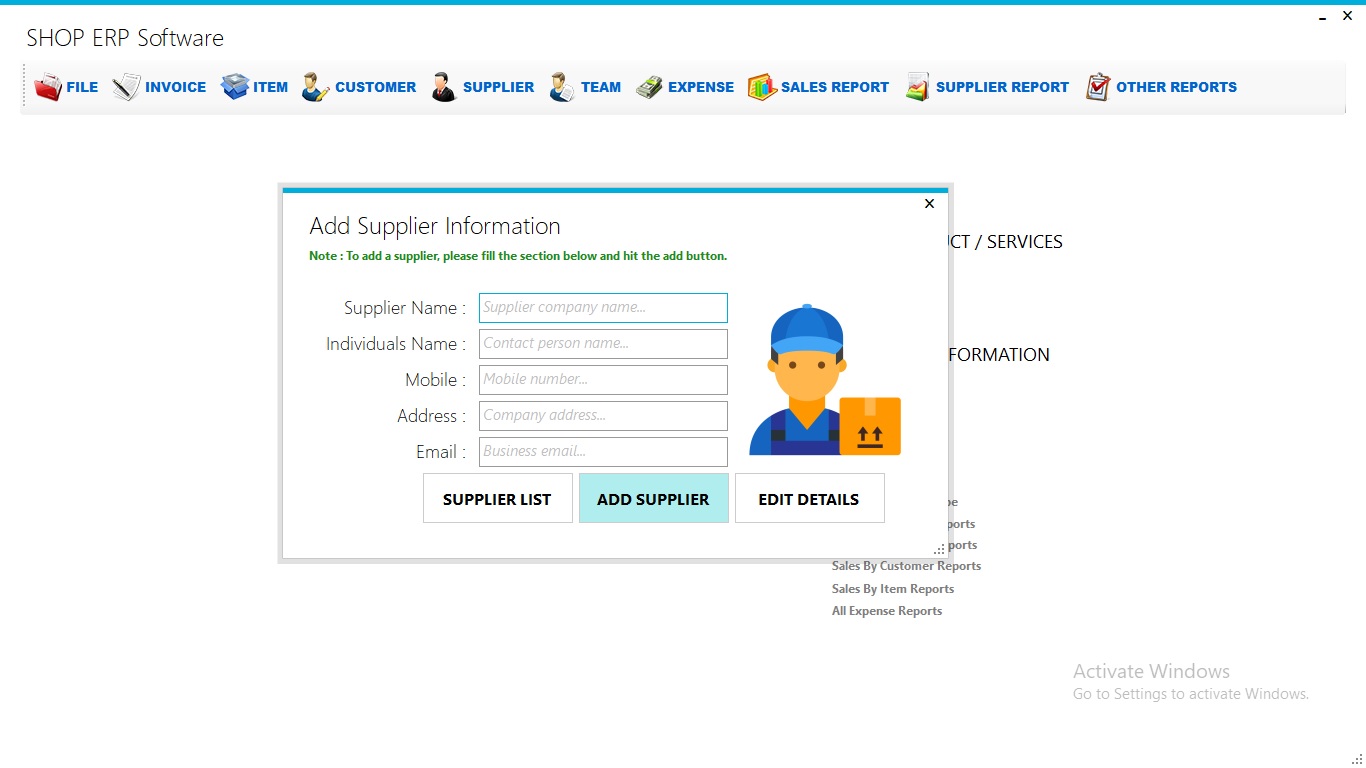Viewport: 1366px width, 768px height.
Task: Open Sales By Customer Reports
Action: click(906, 565)
